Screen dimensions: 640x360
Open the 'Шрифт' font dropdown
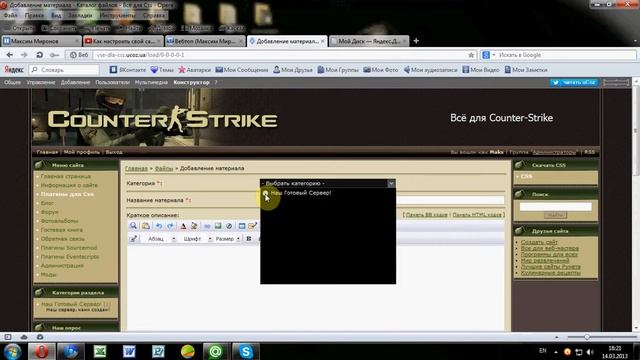tap(197, 239)
